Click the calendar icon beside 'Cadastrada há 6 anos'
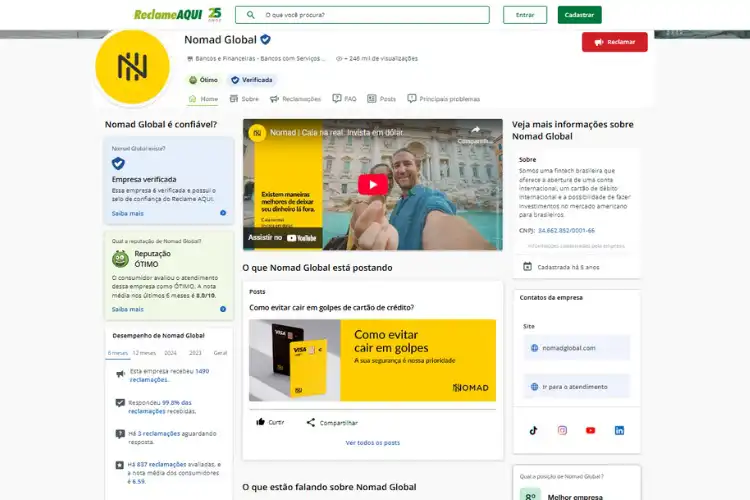The height and width of the screenshot is (500, 750). pos(527,267)
